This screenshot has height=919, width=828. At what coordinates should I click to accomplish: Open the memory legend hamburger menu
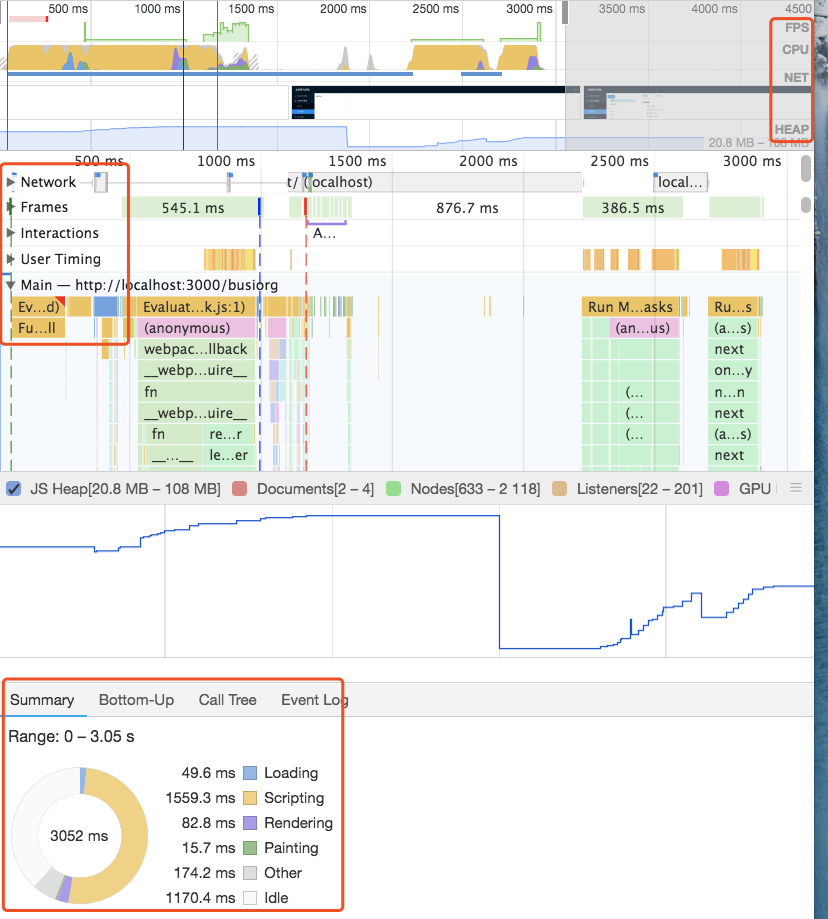point(795,488)
